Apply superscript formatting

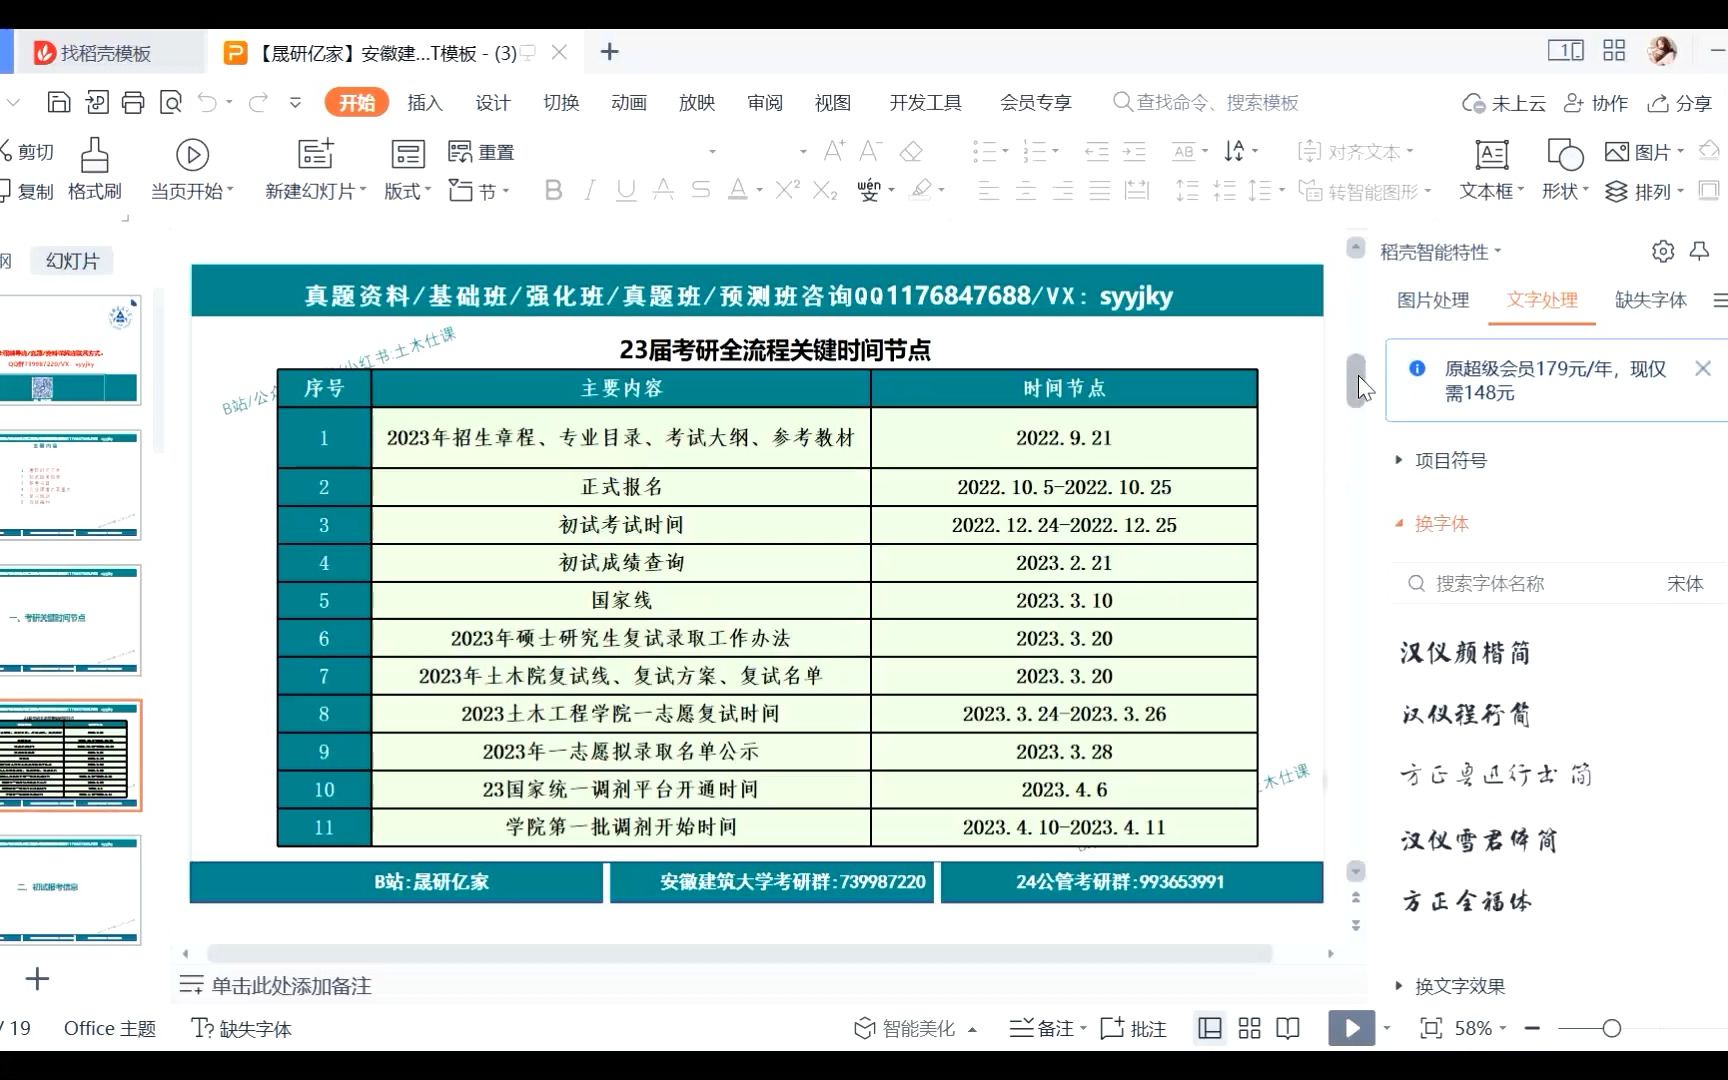click(x=787, y=190)
